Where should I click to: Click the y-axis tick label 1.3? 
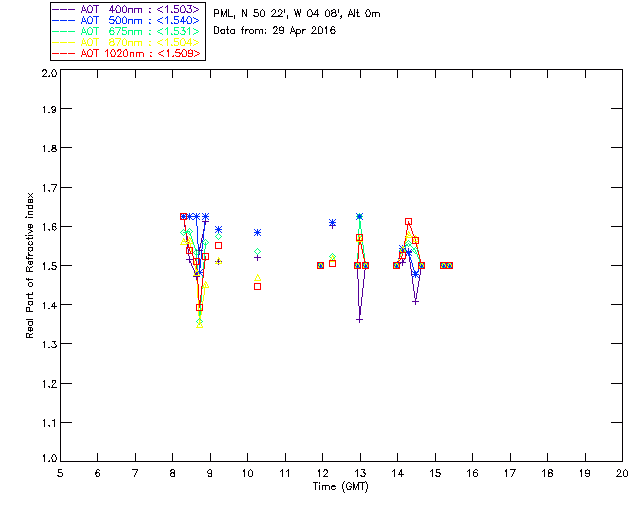click(x=49, y=345)
